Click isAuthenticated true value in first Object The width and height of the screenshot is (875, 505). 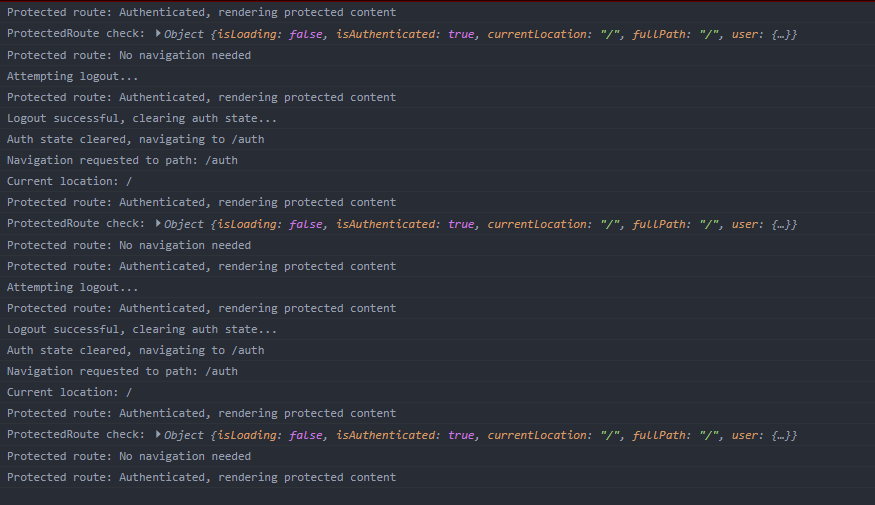461,34
